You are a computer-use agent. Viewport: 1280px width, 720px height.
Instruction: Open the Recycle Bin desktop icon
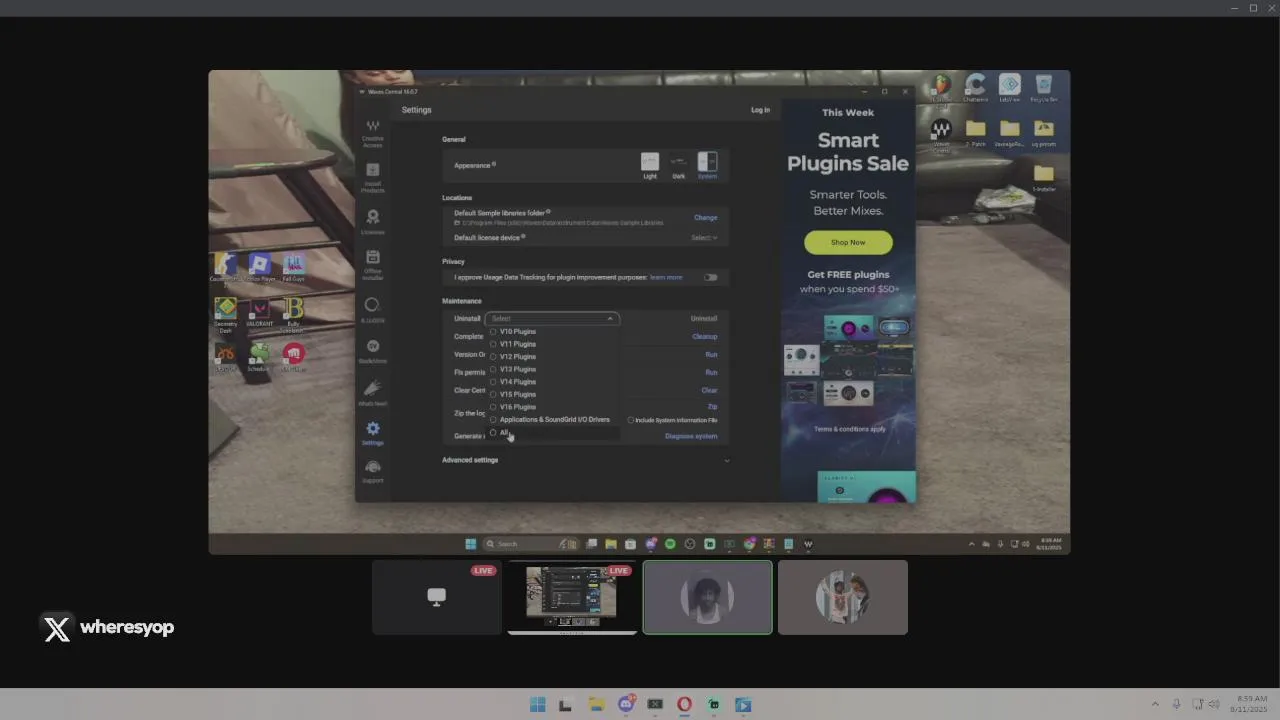click(x=1044, y=88)
